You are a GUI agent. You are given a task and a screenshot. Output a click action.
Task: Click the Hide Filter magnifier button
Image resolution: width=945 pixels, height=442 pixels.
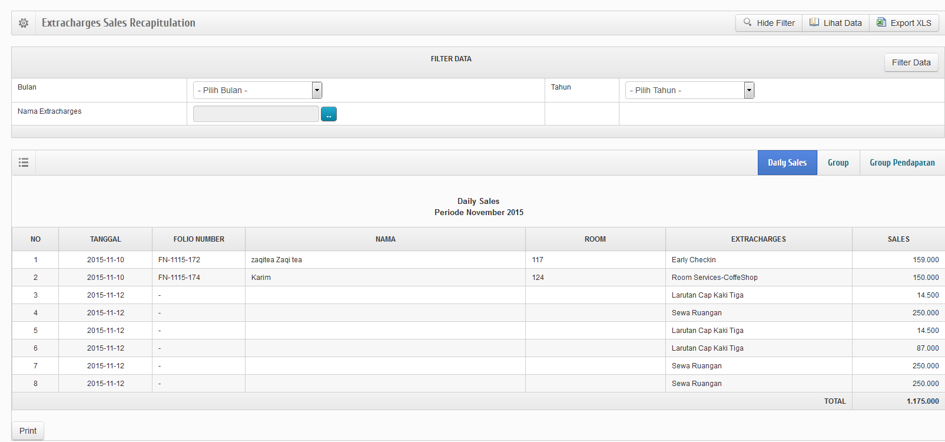point(768,23)
